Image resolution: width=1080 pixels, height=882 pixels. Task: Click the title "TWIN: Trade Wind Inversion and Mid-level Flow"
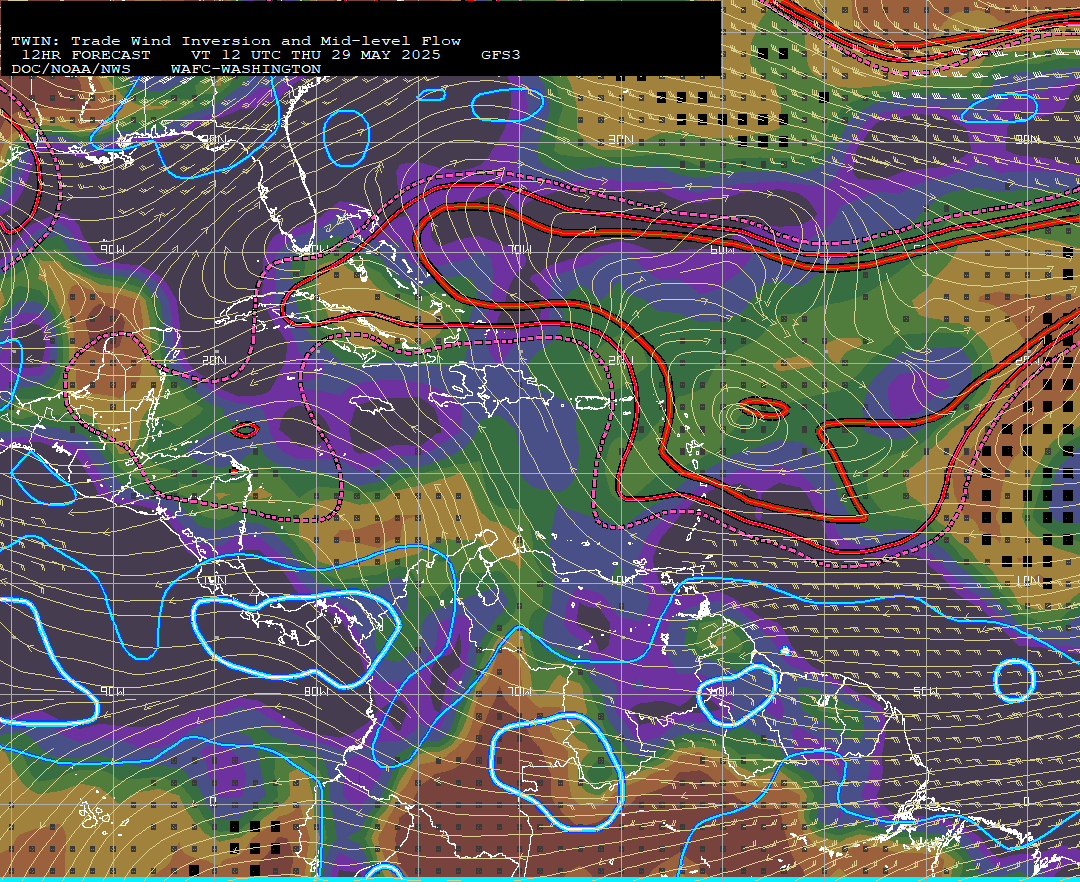(236, 41)
